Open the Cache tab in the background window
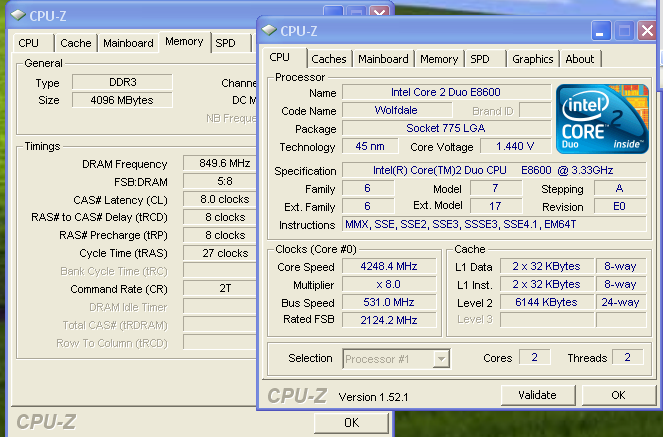This screenshot has height=437, width=663. (x=76, y=43)
